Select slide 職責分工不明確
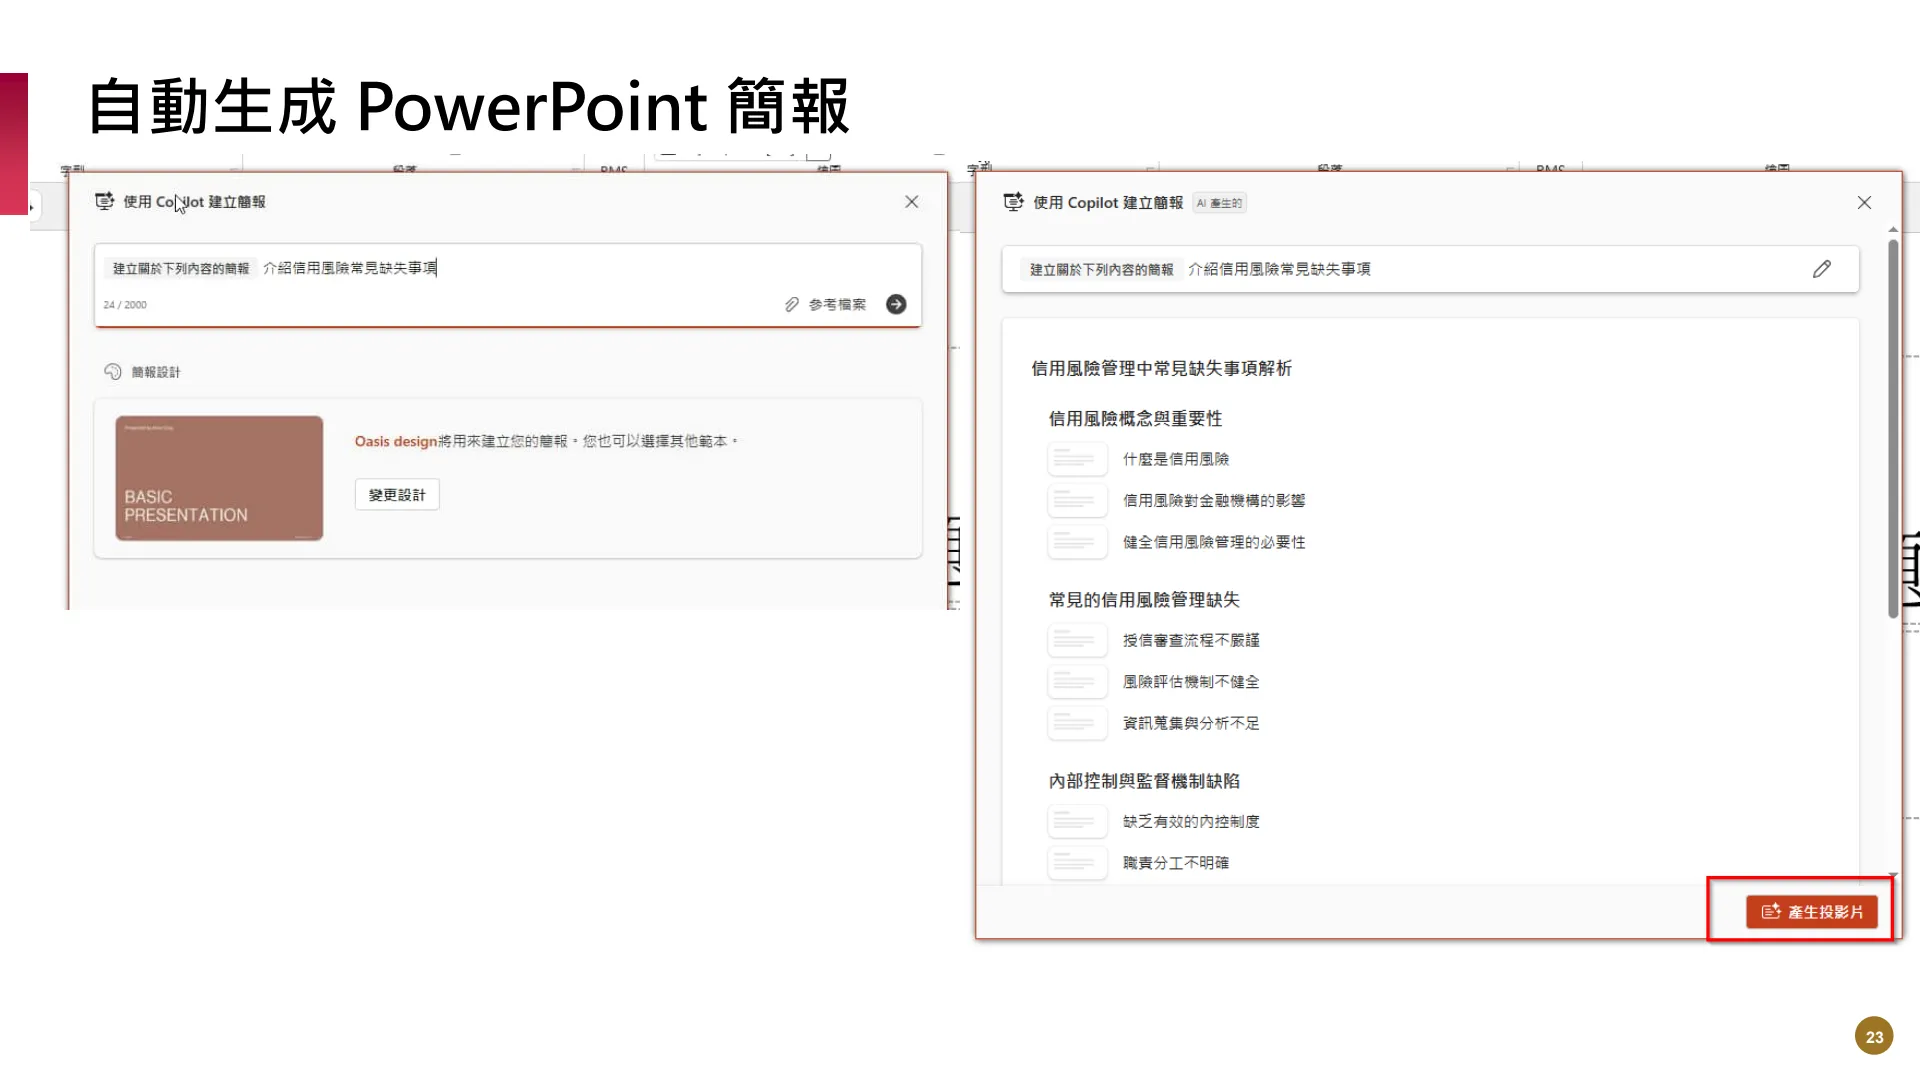This screenshot has height=1080, width=1920. tap(1176, 863)
